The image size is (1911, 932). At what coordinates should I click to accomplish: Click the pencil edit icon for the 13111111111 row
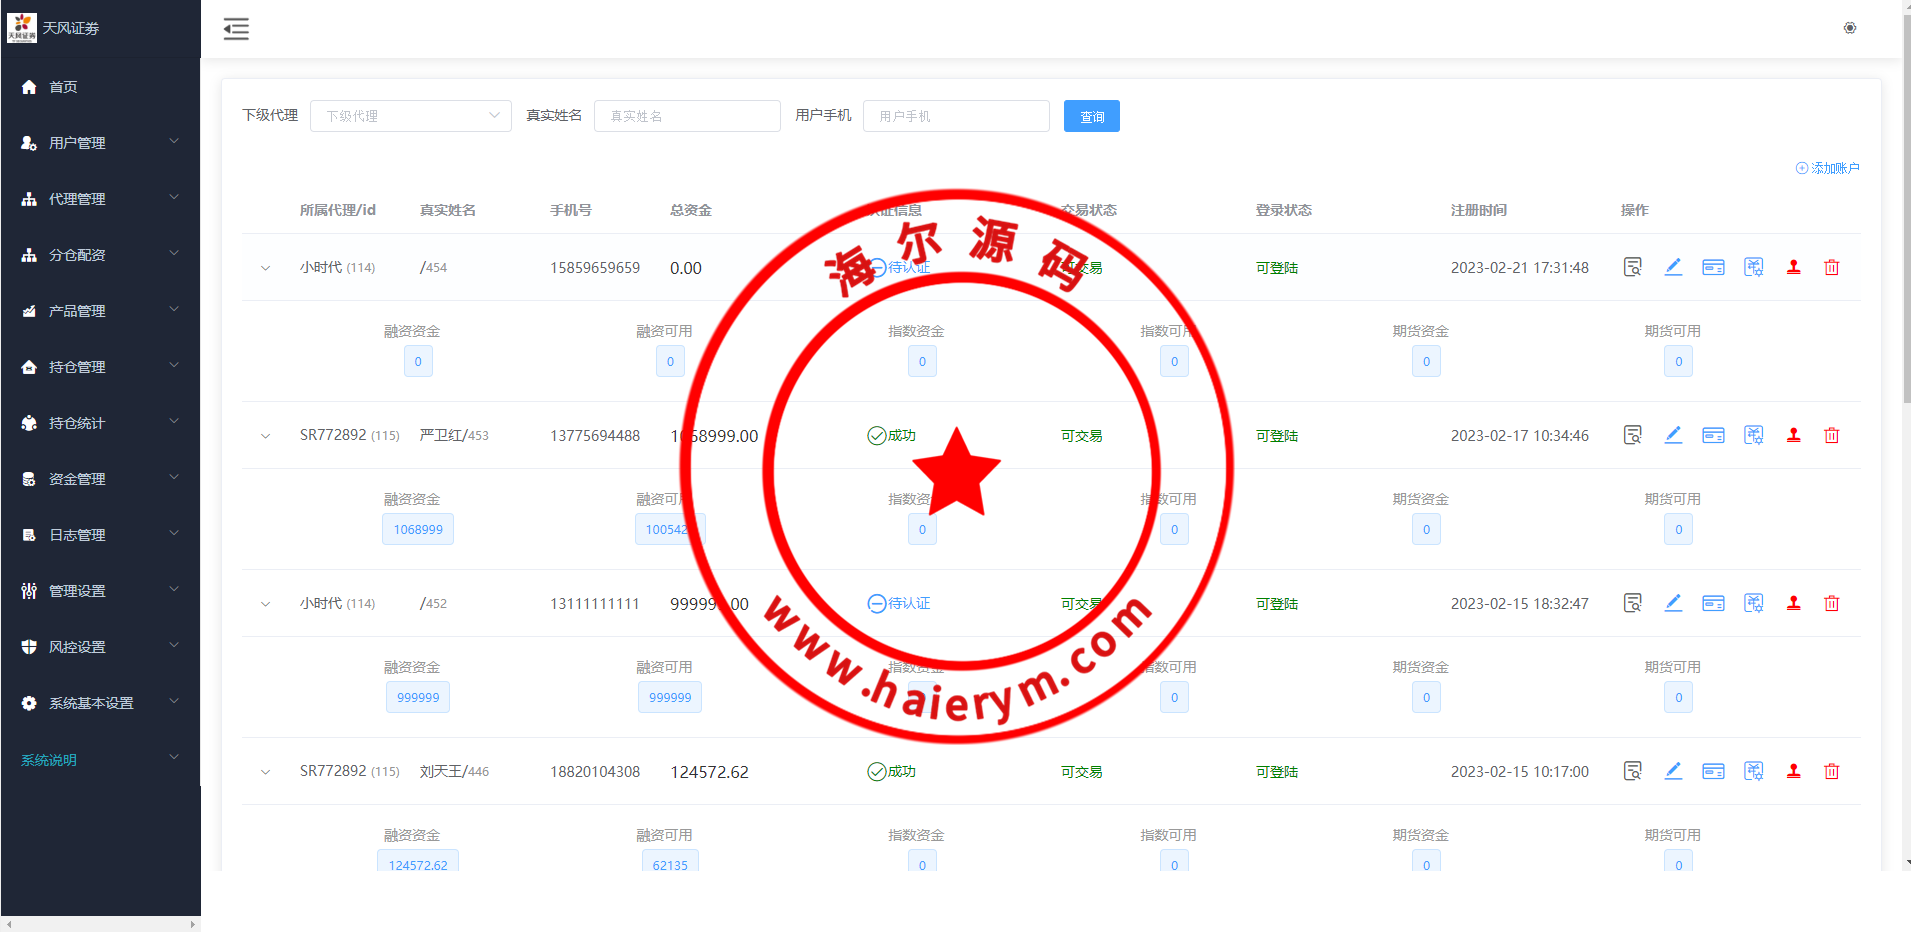1672,603
